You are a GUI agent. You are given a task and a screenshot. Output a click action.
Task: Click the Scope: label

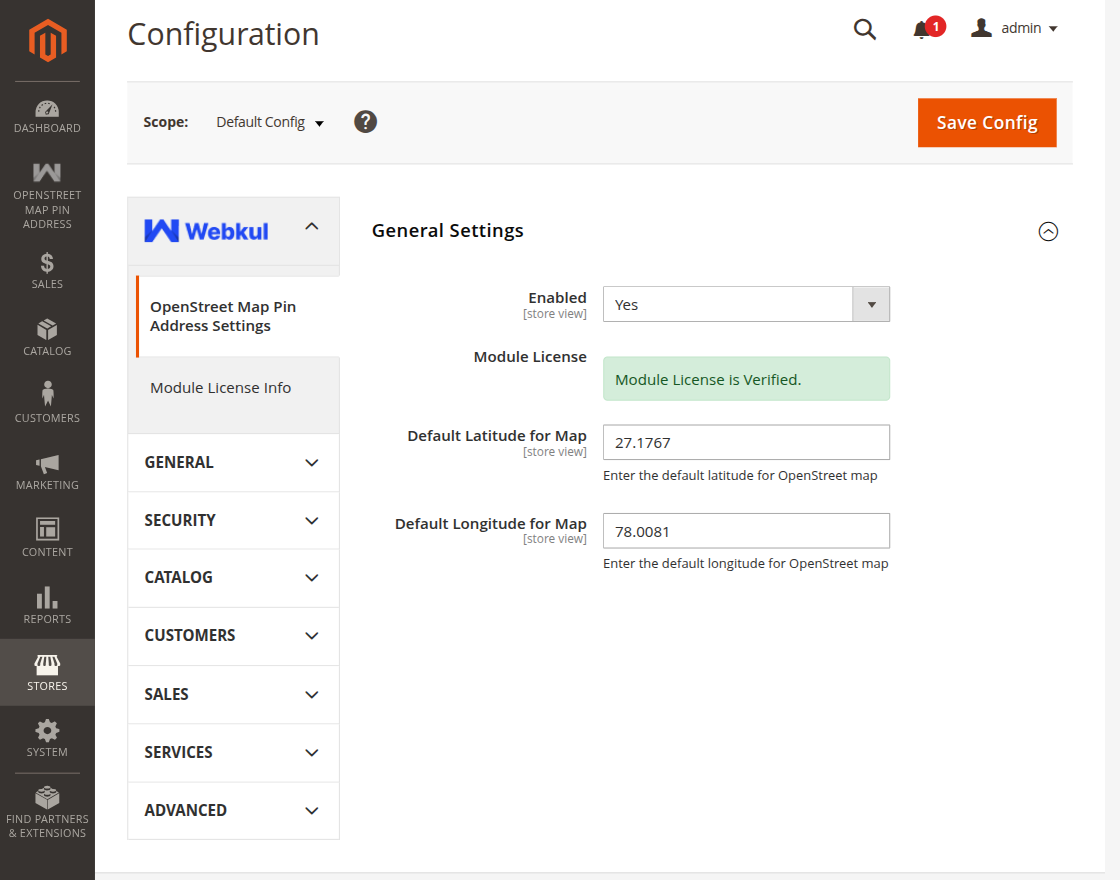(x=166, y=122)
